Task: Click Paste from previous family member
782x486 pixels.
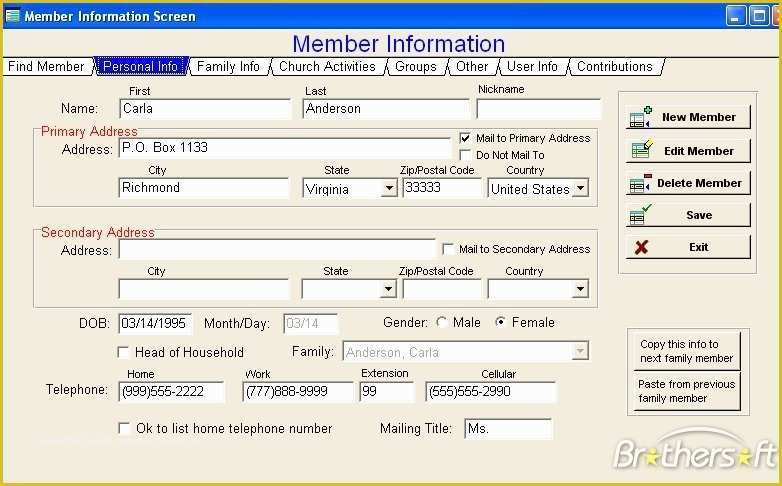Action: (x=687, y=391)
